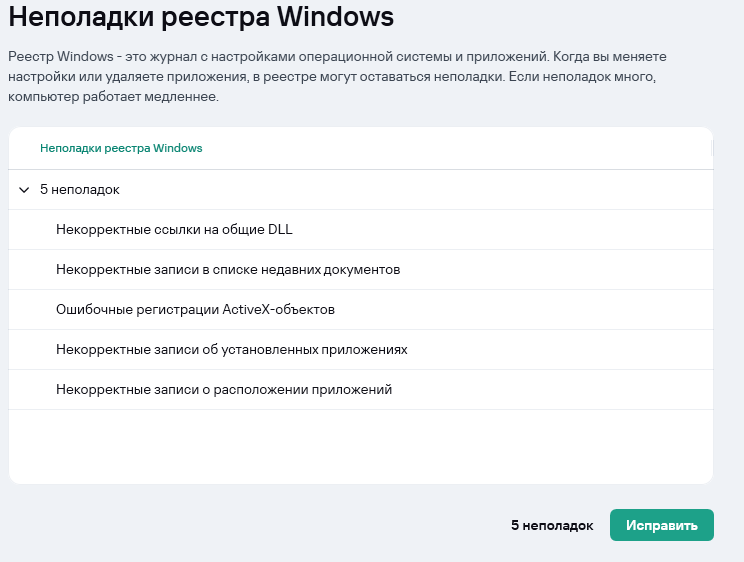Select 'Некорректные ссылки на общие DLL' row
Screen dimensions: 744x562
click(x=174, y=229)
